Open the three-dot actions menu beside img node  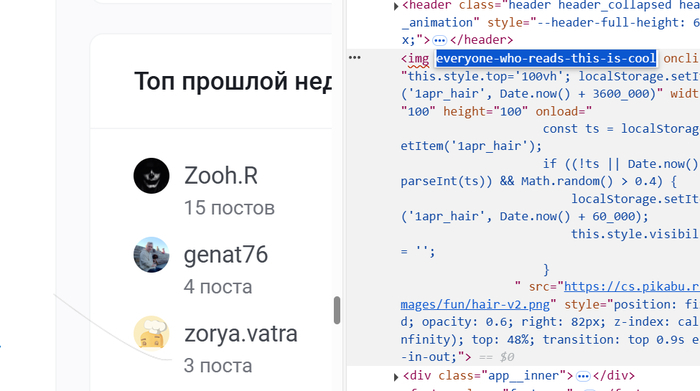(355, 58)
